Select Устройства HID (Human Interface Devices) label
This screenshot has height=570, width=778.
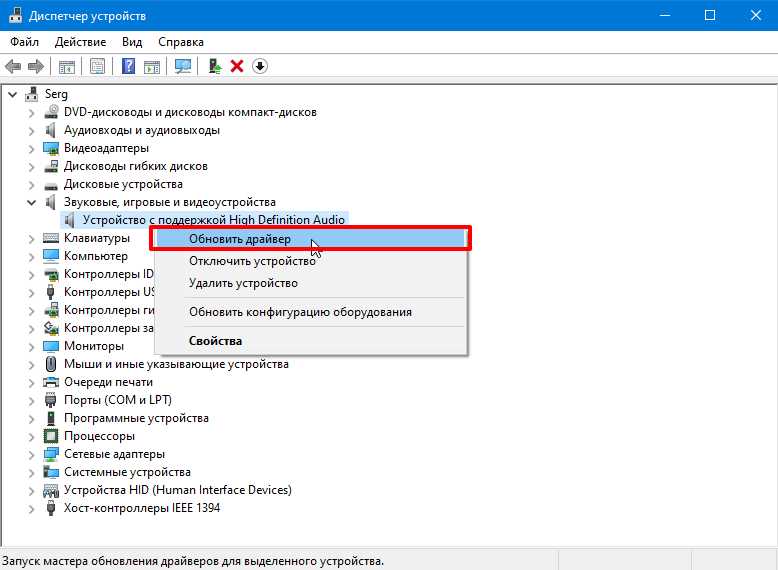(178, 490)
